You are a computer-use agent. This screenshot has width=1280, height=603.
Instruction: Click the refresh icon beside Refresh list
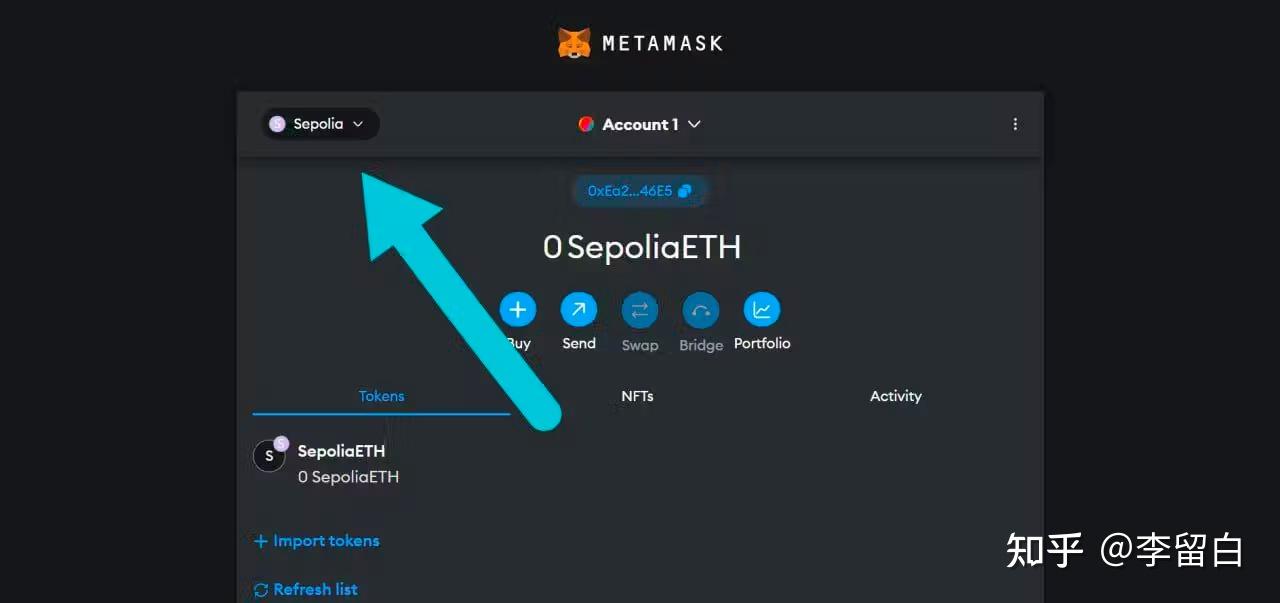pyautogui.click(x=261, y=589)
